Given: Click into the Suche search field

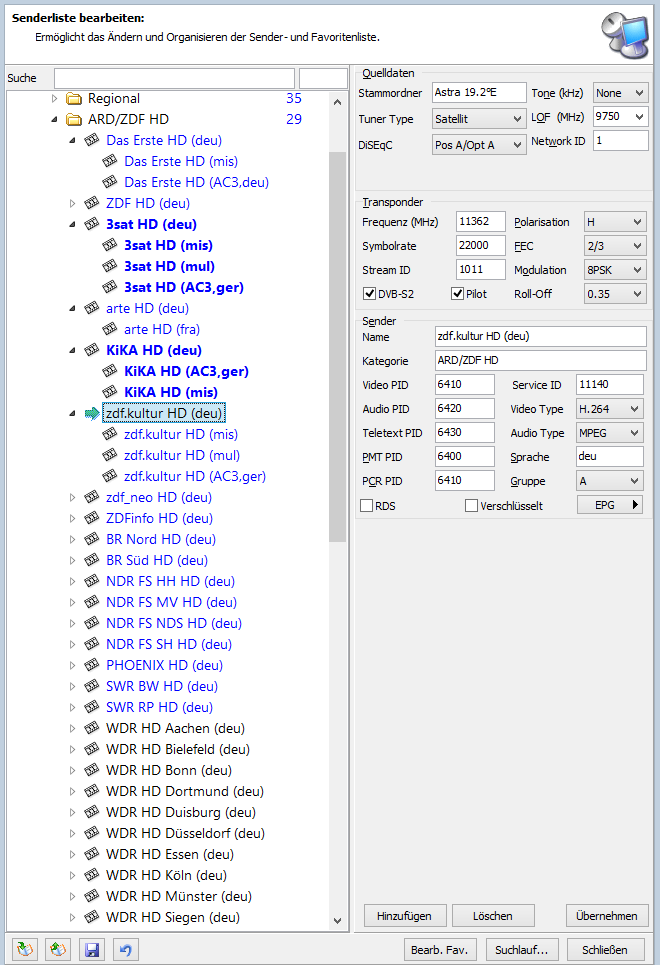Looking at the screenshot, I should (x=174, y=78).
